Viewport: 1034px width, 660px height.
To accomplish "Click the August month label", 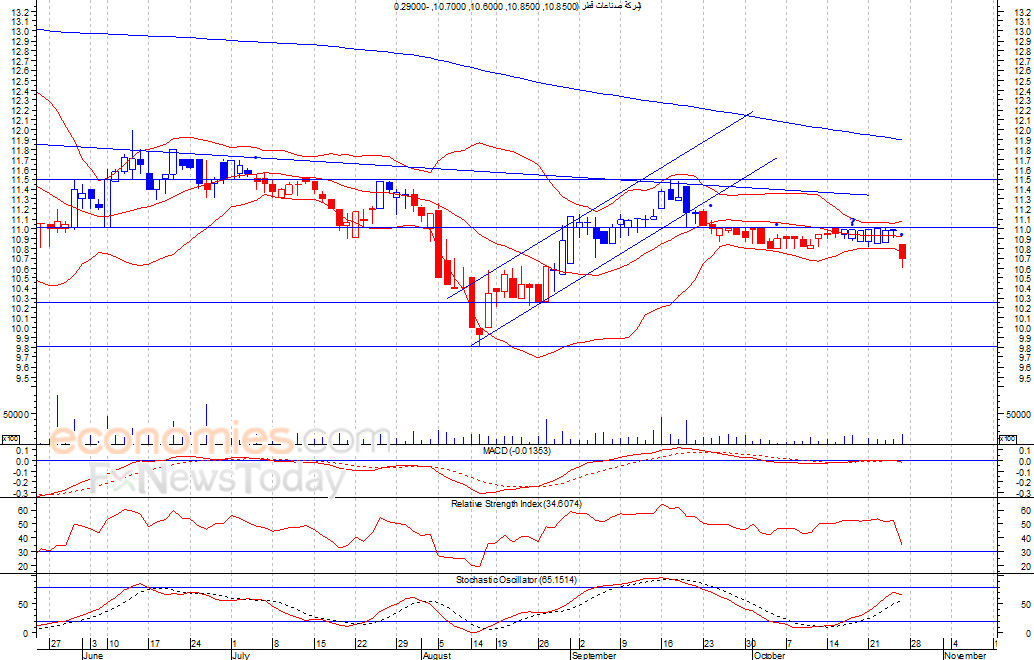I will click(437, 655).
